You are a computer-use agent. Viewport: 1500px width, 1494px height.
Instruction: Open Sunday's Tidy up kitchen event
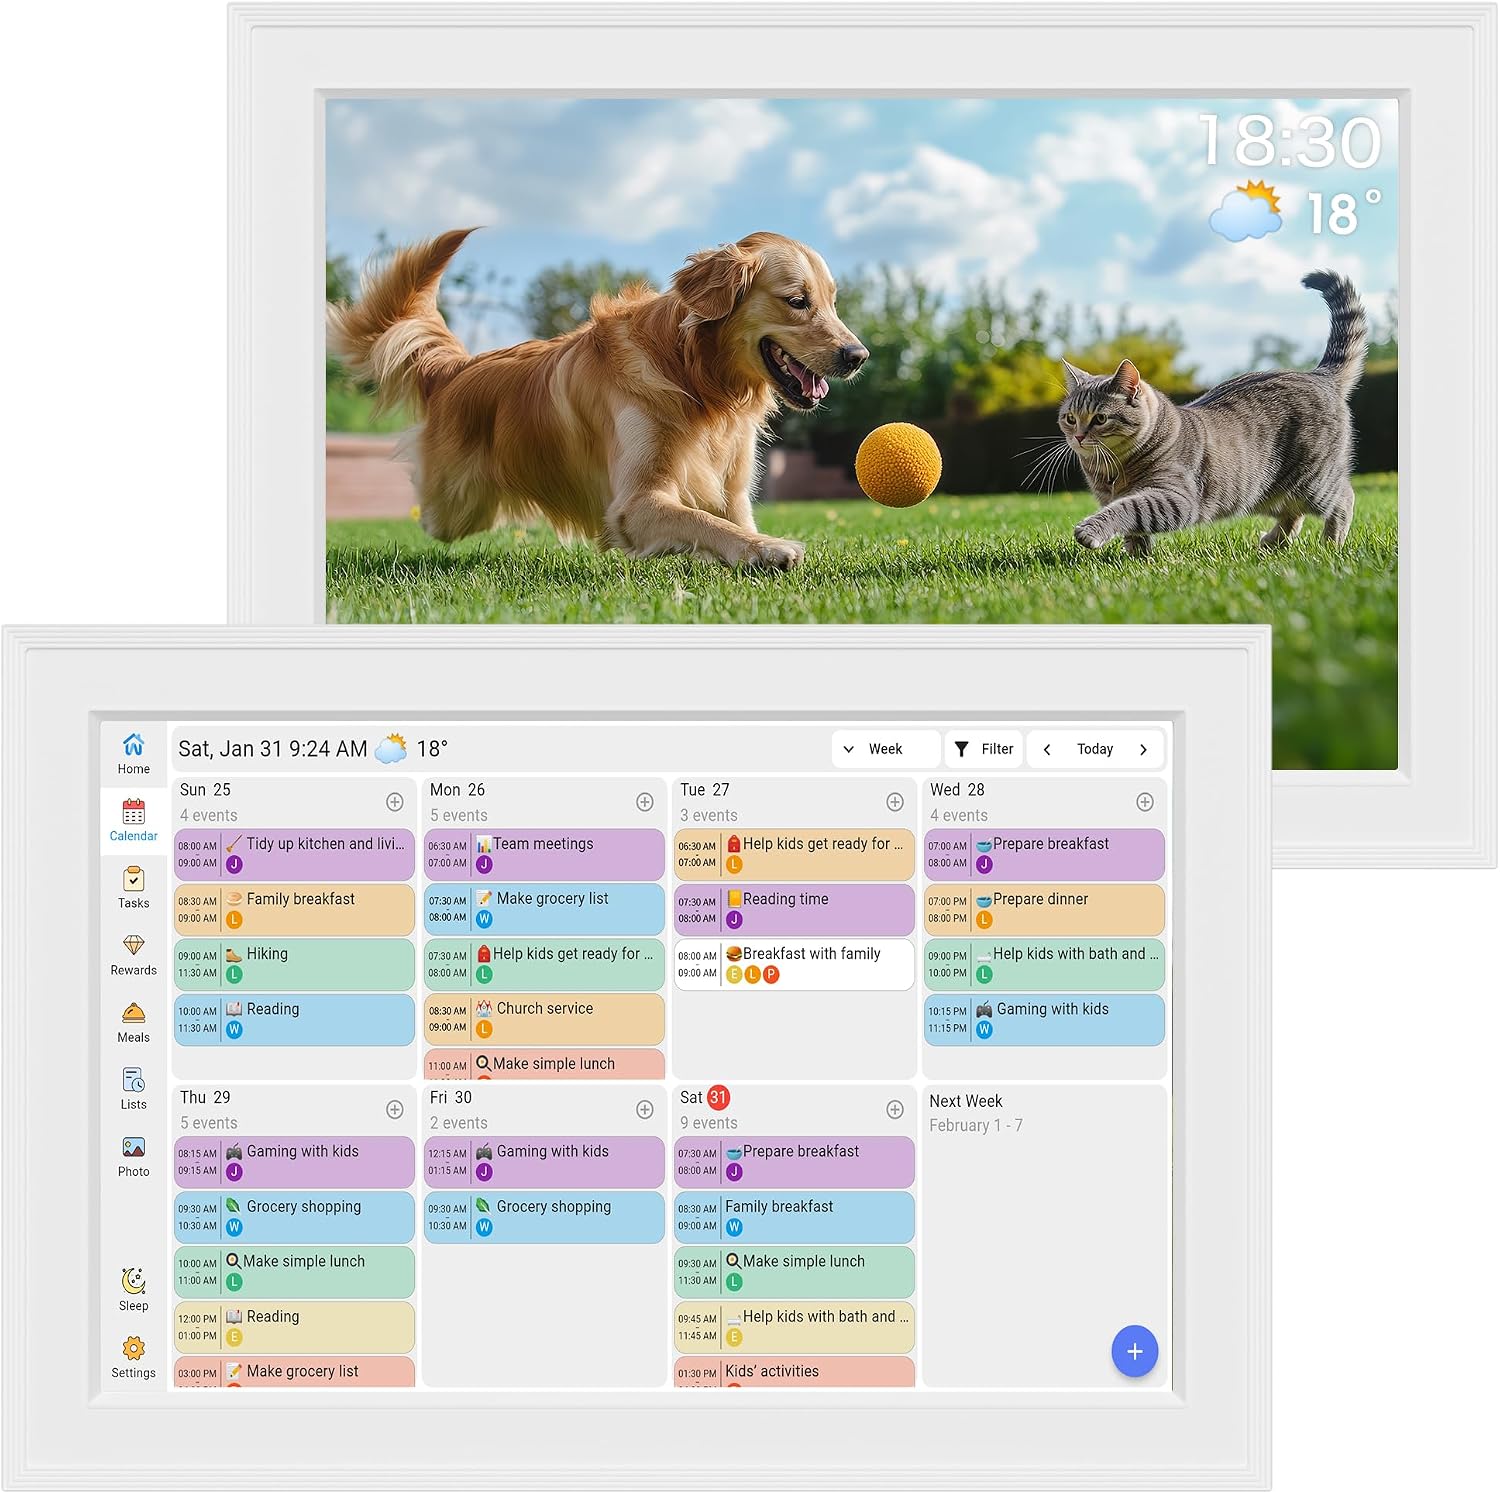[x=294, y=854]
